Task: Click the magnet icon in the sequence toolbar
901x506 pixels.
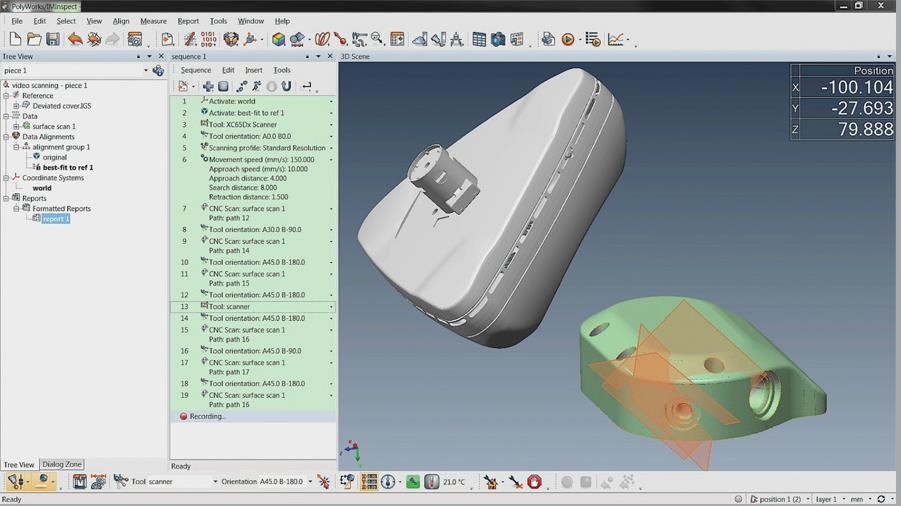Action: [286, 87]
